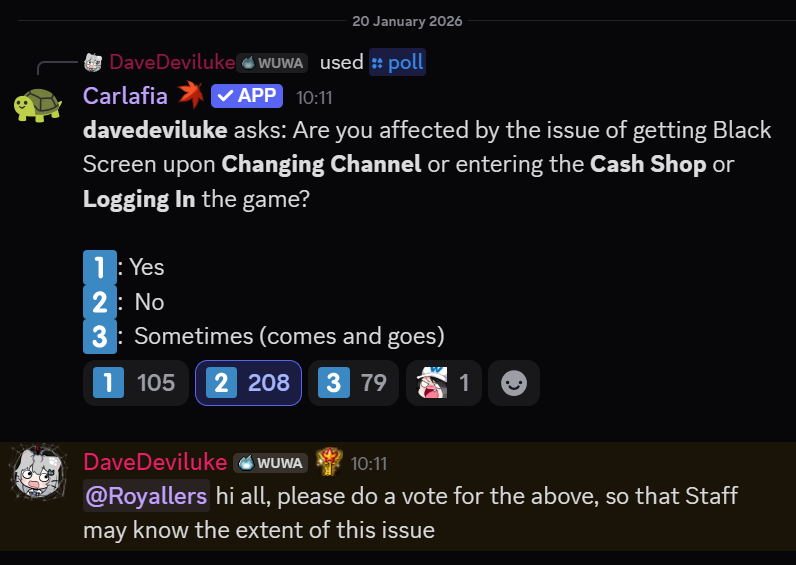Screen dimensions: 796x565
Task: Open Carlafia's user profile from username
Action: 126,96
